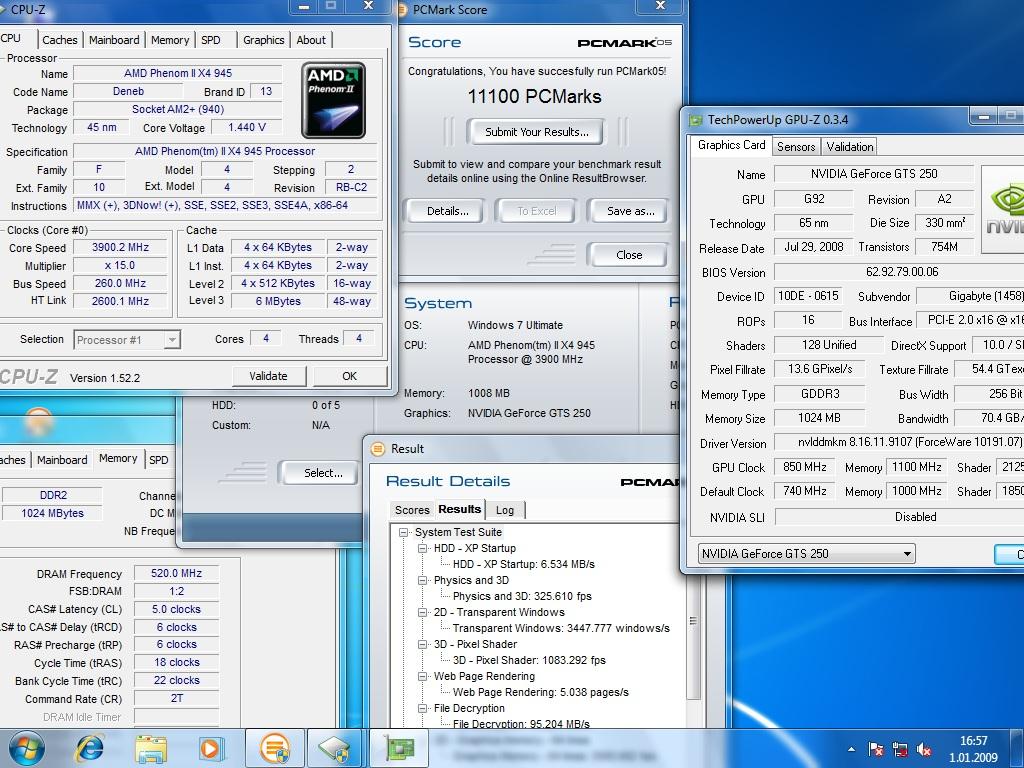1024x768 pixels.
Task: Click 'DDR2' memory type value
Action: click(53, 495)
